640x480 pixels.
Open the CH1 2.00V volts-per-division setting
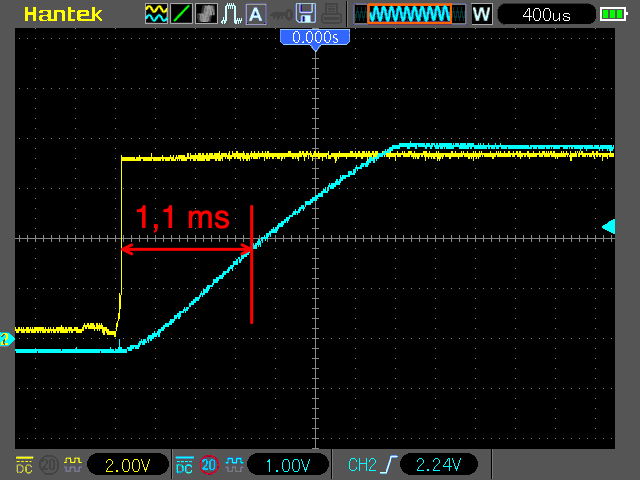tap(126, 465)
